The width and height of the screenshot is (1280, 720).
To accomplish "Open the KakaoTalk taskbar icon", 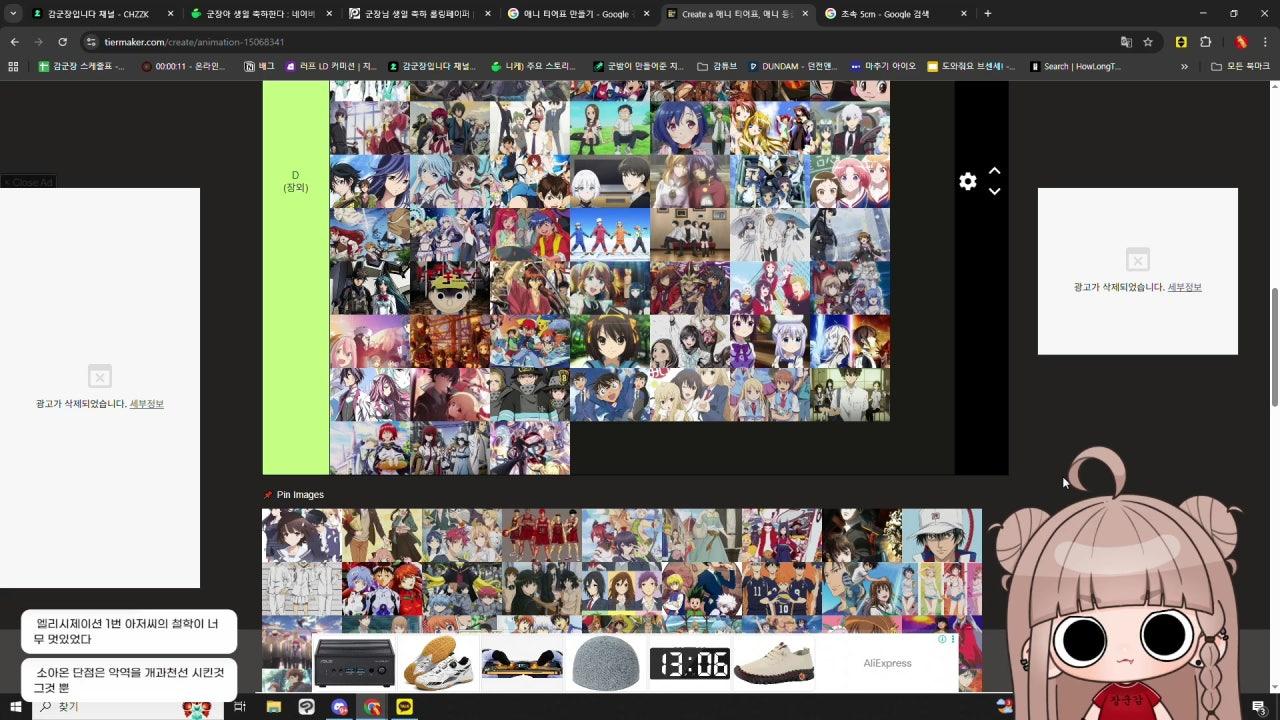I will click(405, 707).
